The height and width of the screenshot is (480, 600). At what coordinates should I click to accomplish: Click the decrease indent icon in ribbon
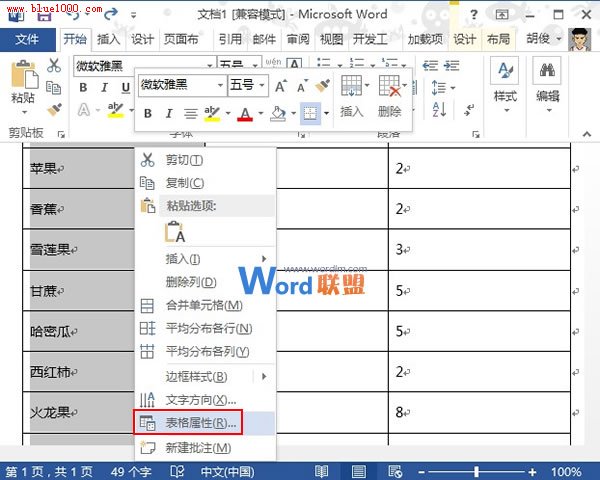(x=430, y=66)
